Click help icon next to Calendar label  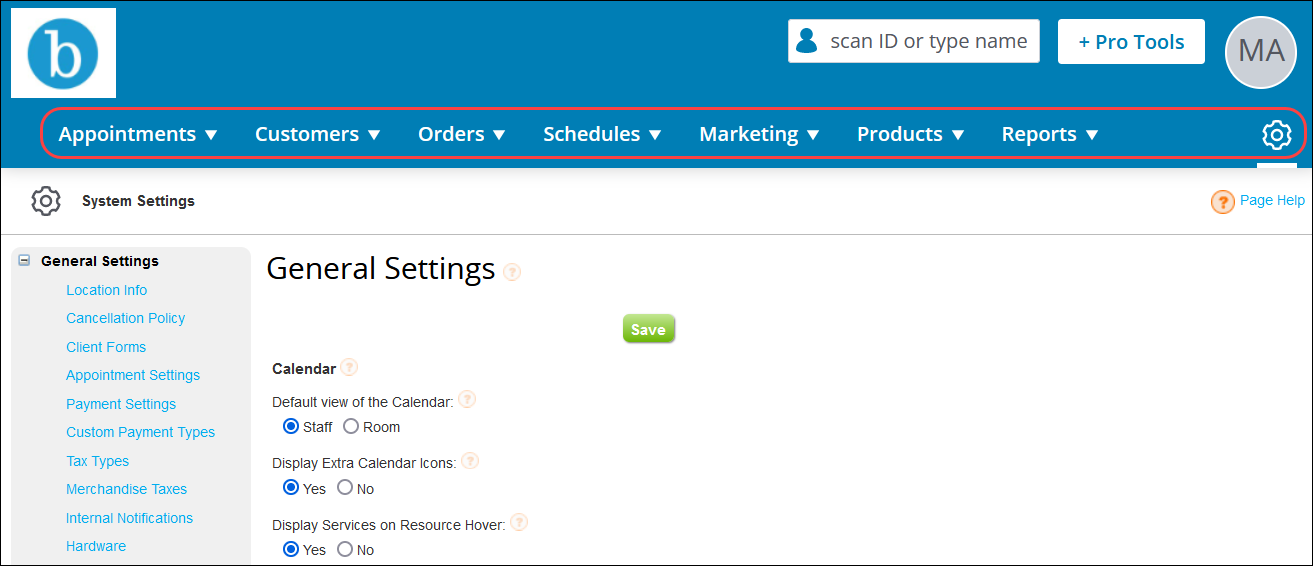click(349, 368)
